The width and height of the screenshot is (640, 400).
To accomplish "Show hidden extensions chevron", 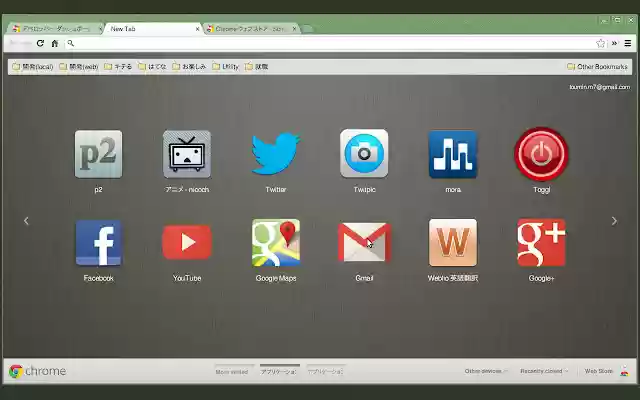I will pos(614,43).
